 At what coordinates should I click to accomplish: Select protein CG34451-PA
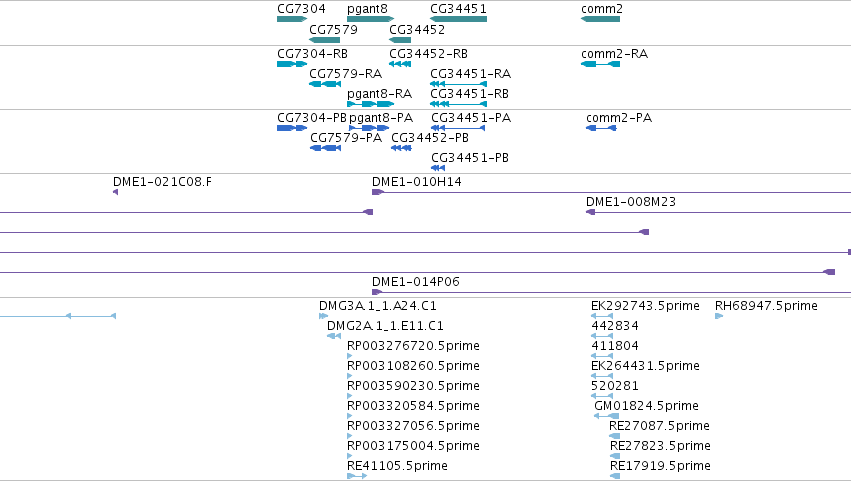[458, 128]
